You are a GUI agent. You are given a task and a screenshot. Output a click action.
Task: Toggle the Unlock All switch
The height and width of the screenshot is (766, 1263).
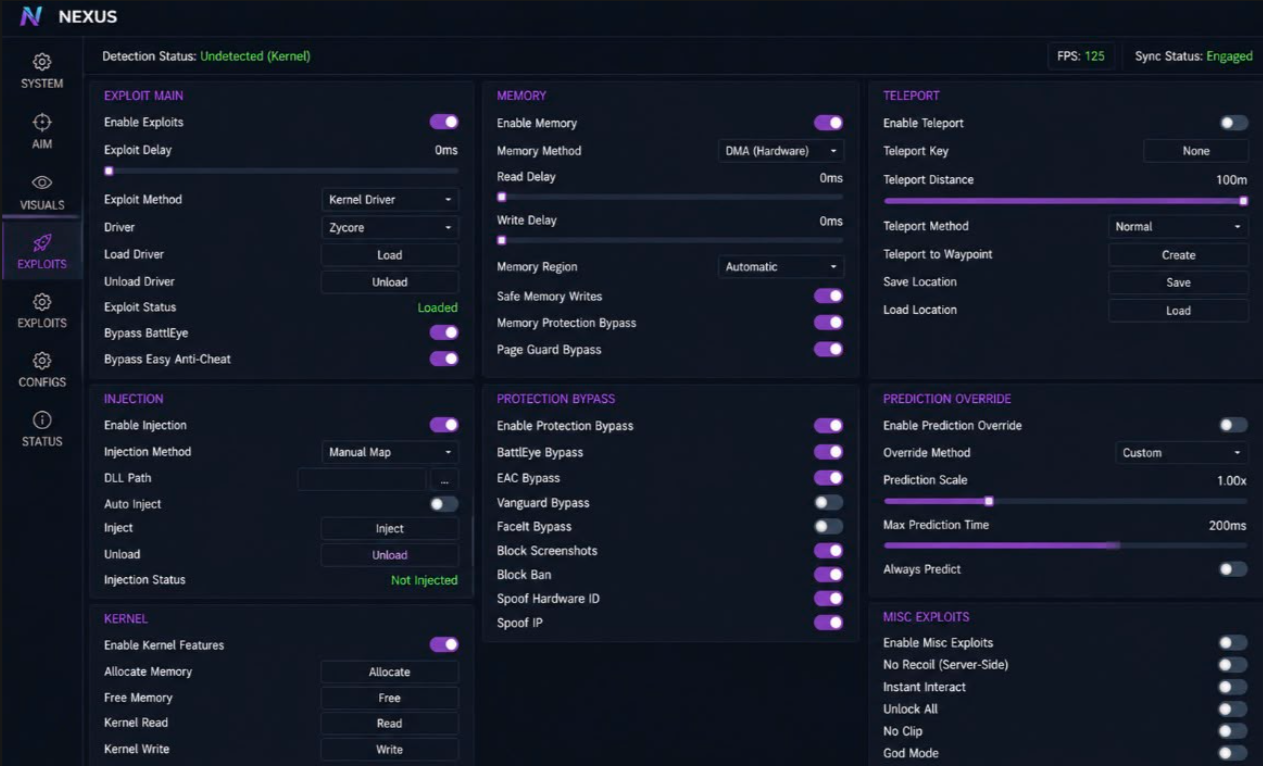point(1233,709)
